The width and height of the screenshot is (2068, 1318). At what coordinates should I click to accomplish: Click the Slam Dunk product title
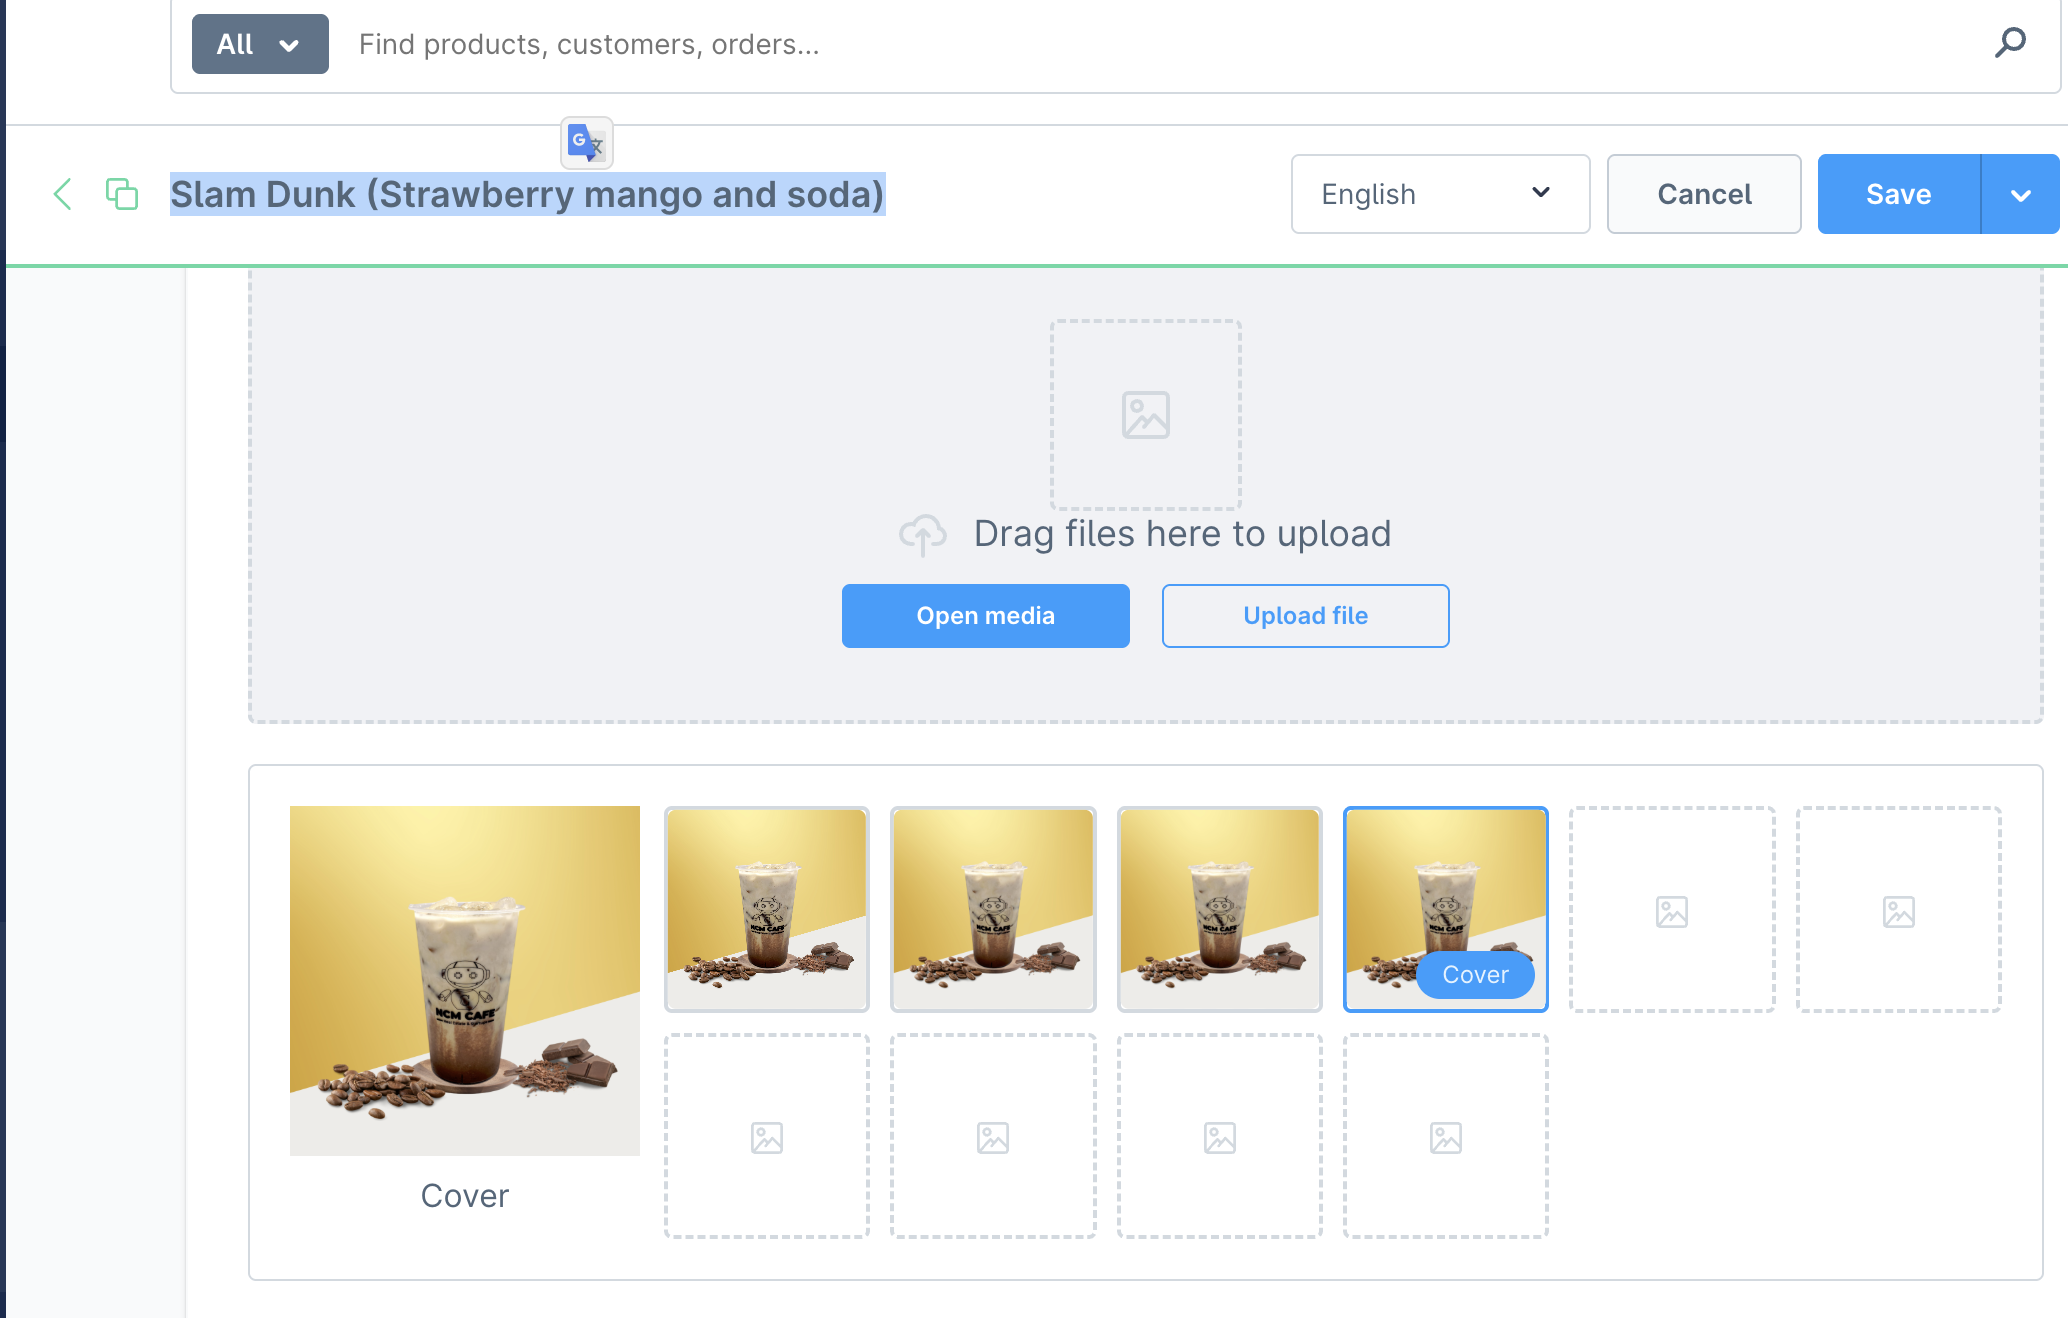click(527, 194)
